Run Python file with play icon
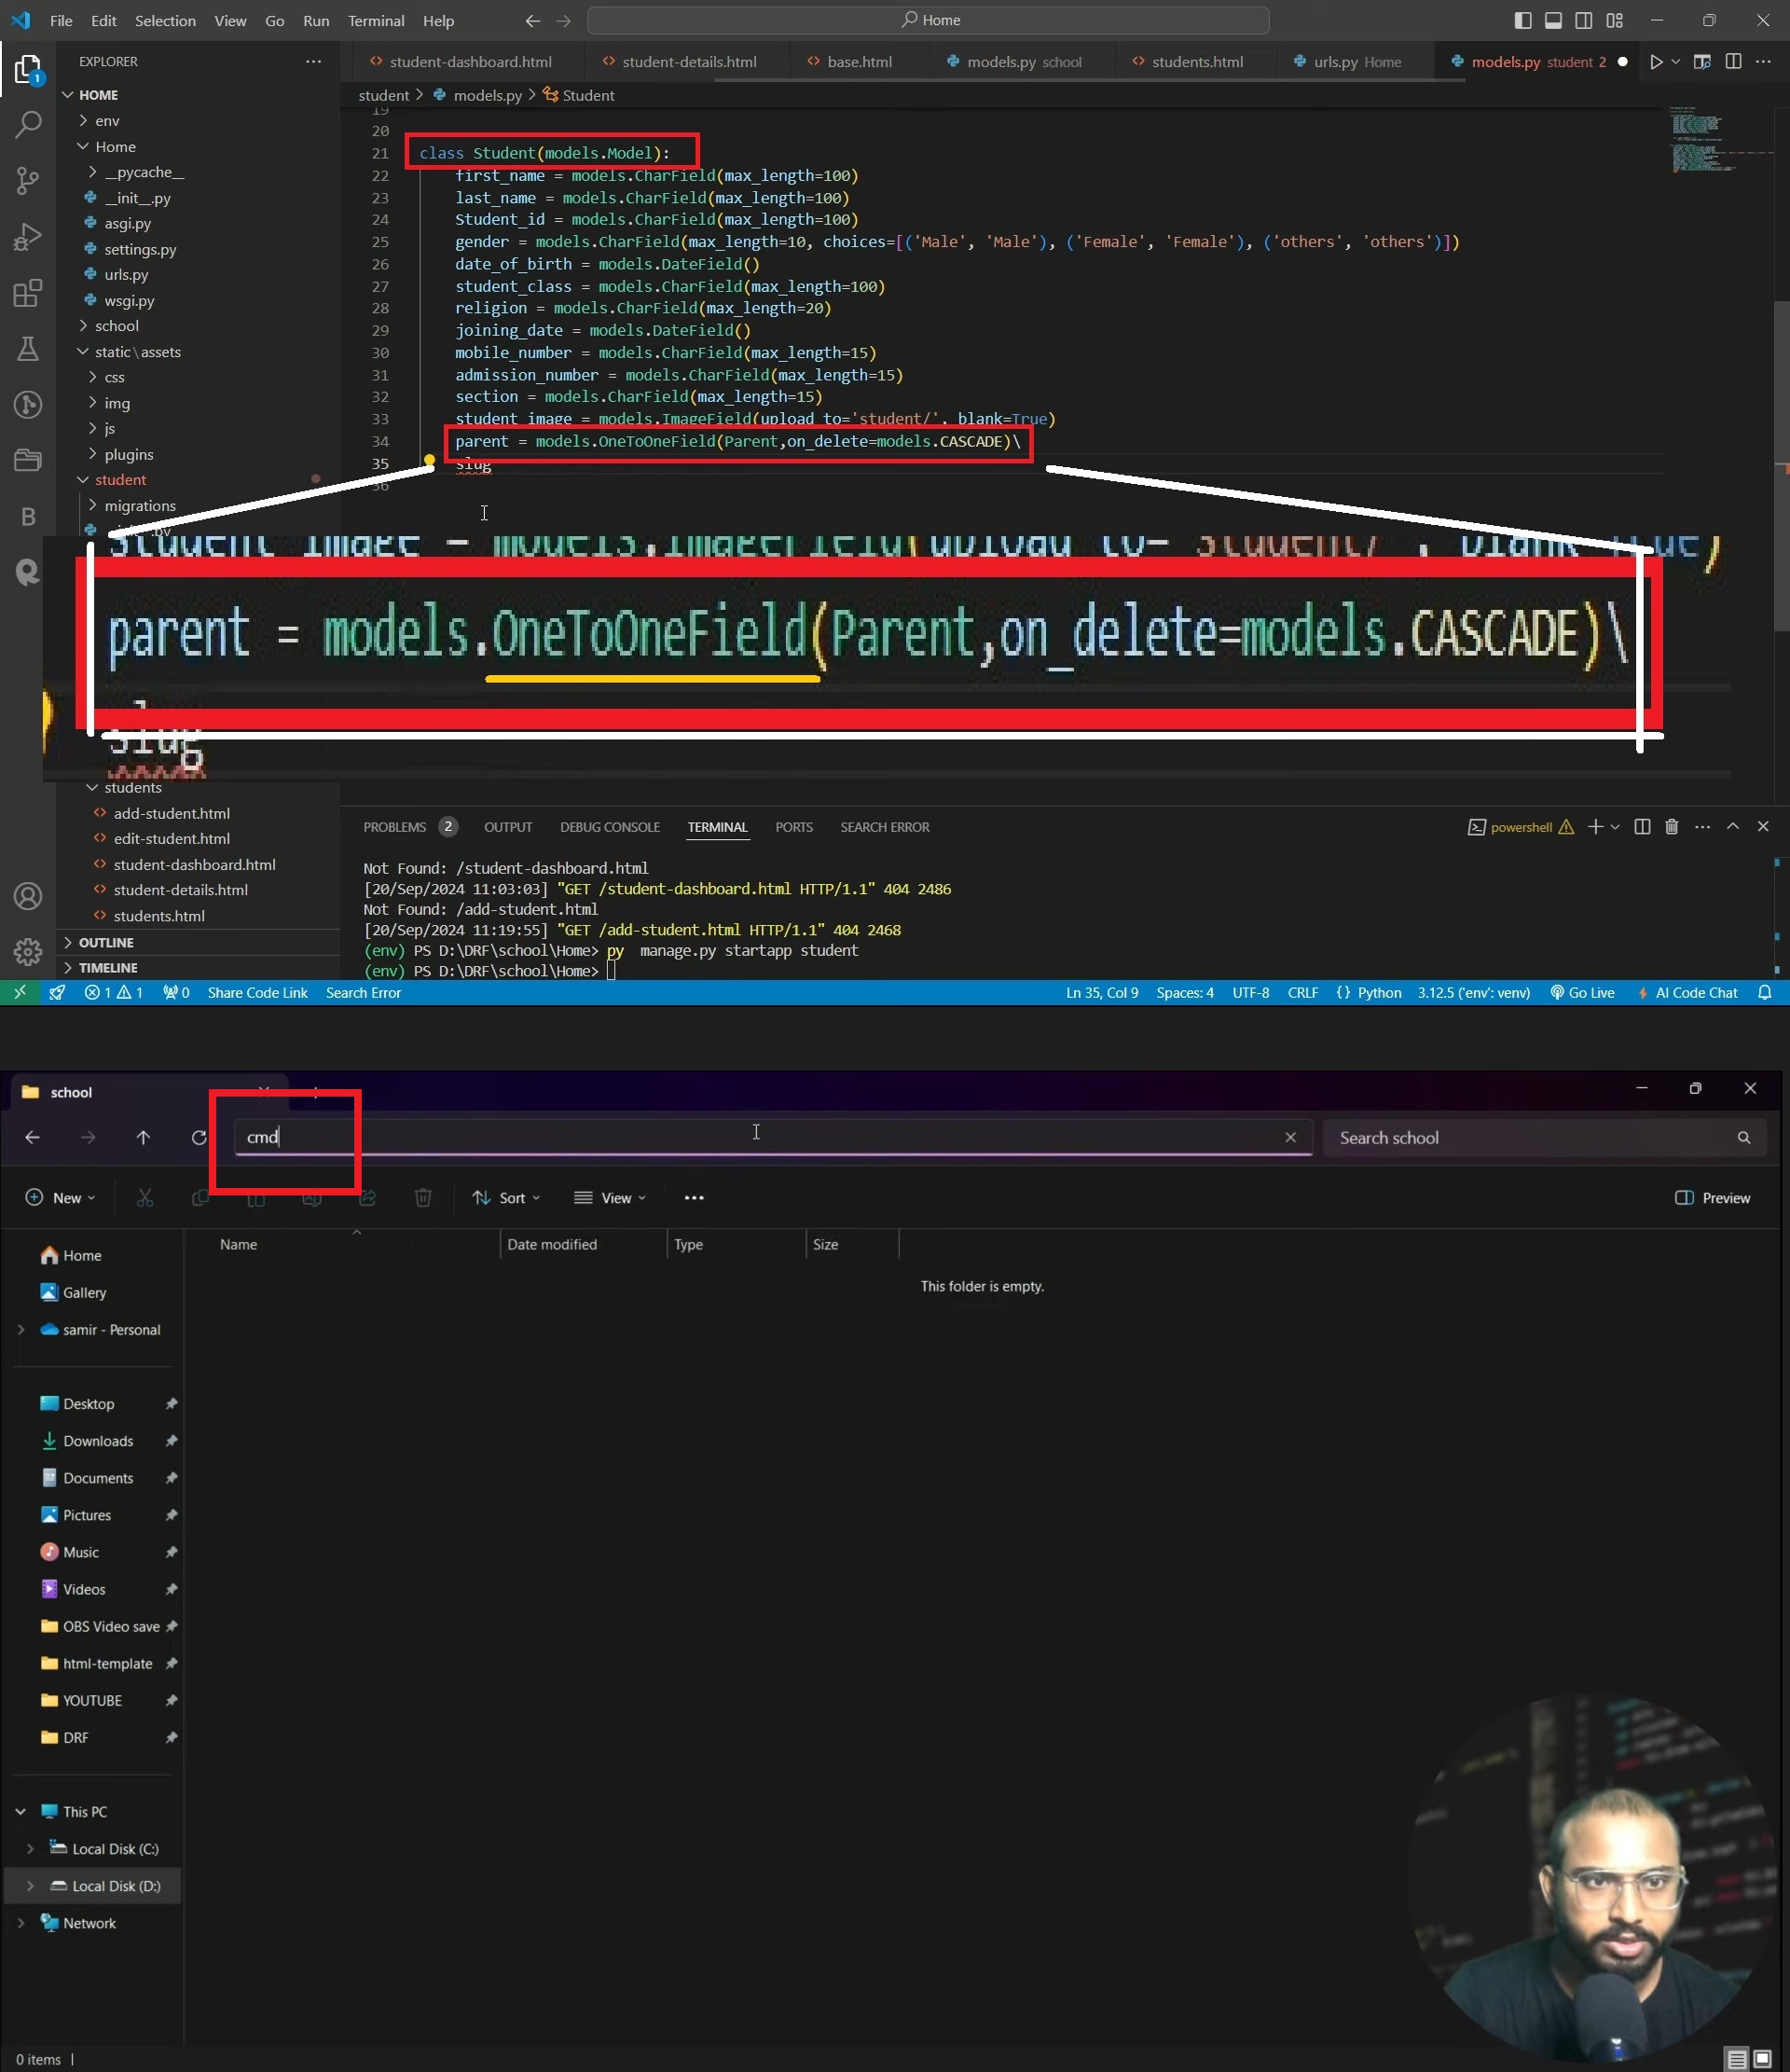 pyautogui.click(x=1656, y=62)
